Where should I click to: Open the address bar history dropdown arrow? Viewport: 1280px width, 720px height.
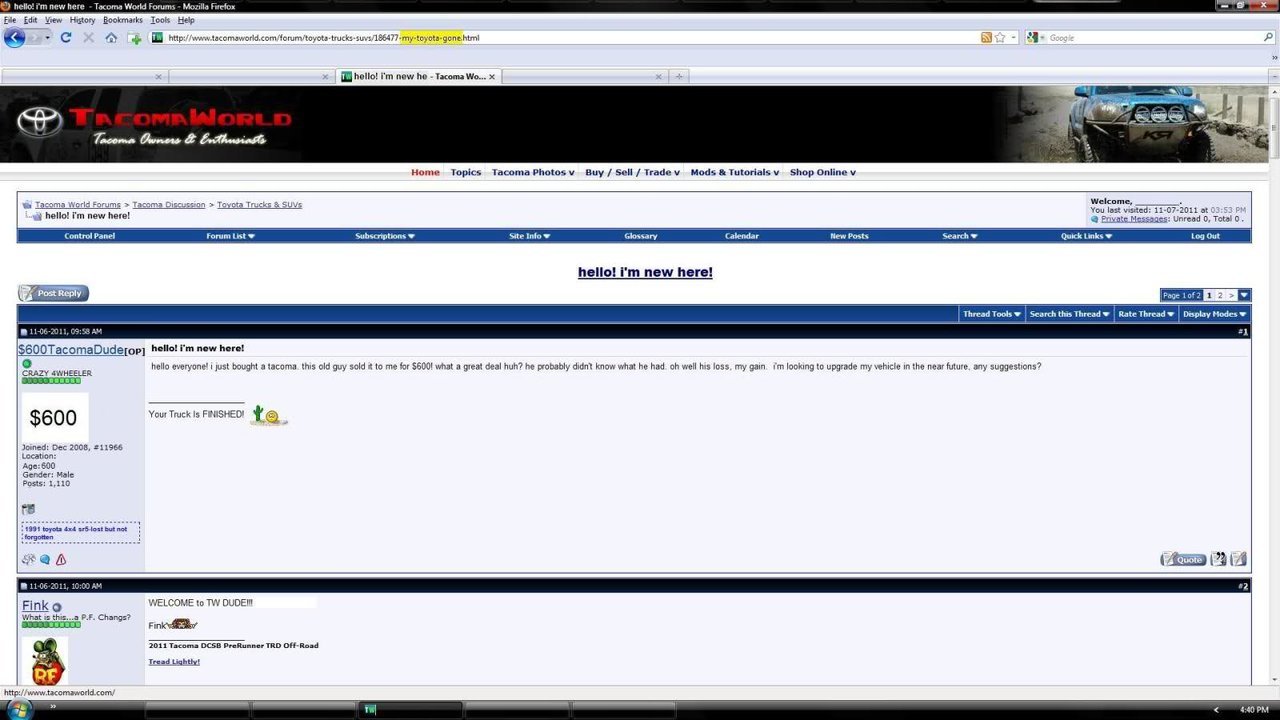coord(1013,38)
